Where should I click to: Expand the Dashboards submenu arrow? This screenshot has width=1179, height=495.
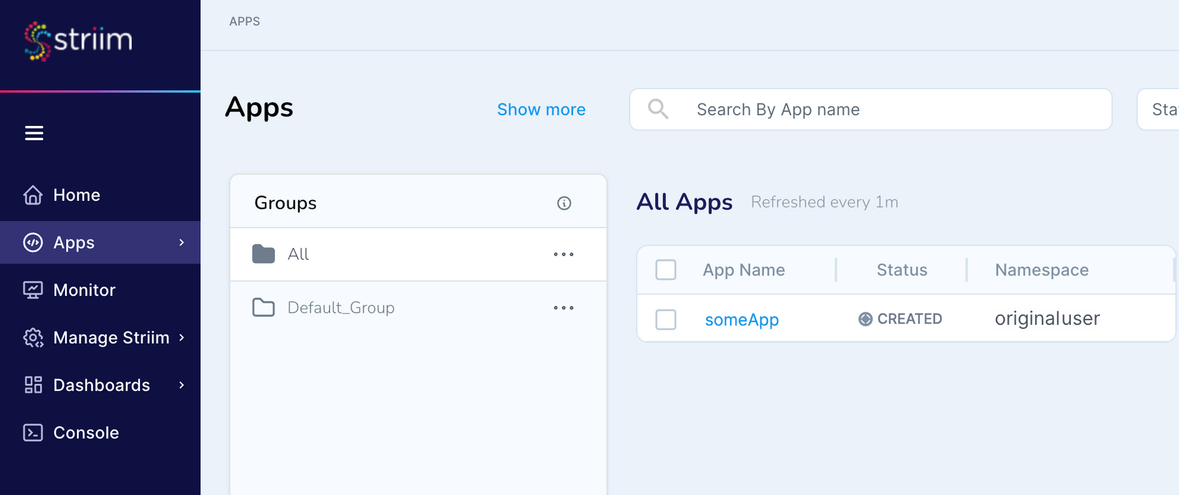[181, 385]
